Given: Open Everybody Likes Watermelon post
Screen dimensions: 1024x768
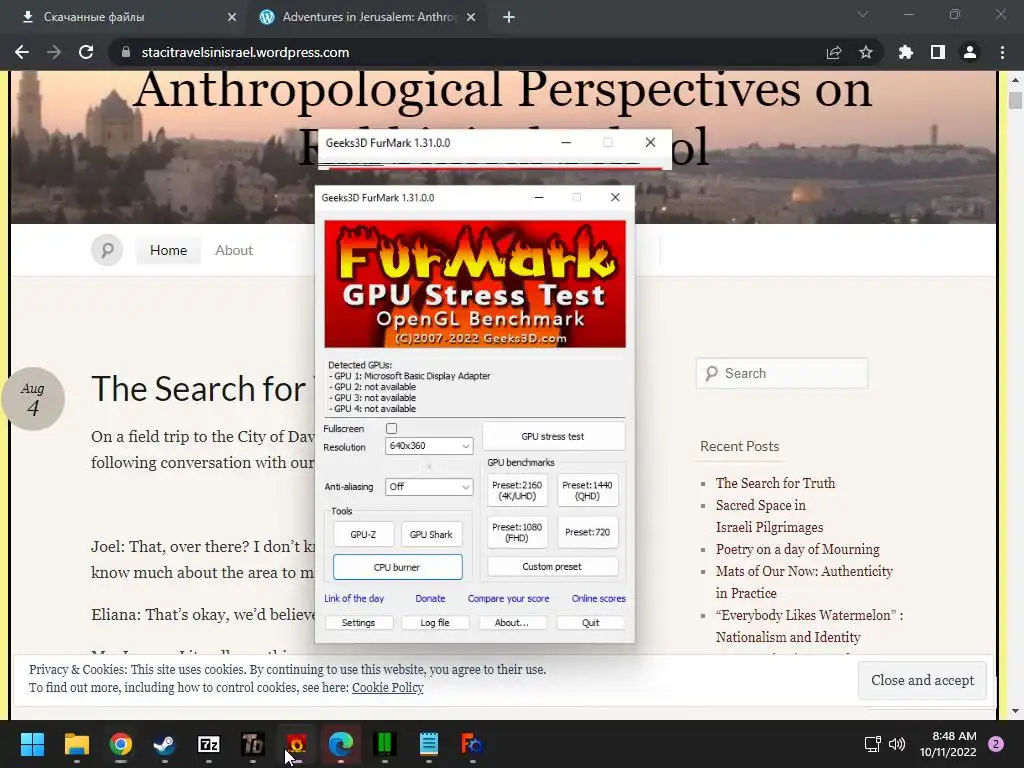Looking at the screenshot, I should [809, 626].
